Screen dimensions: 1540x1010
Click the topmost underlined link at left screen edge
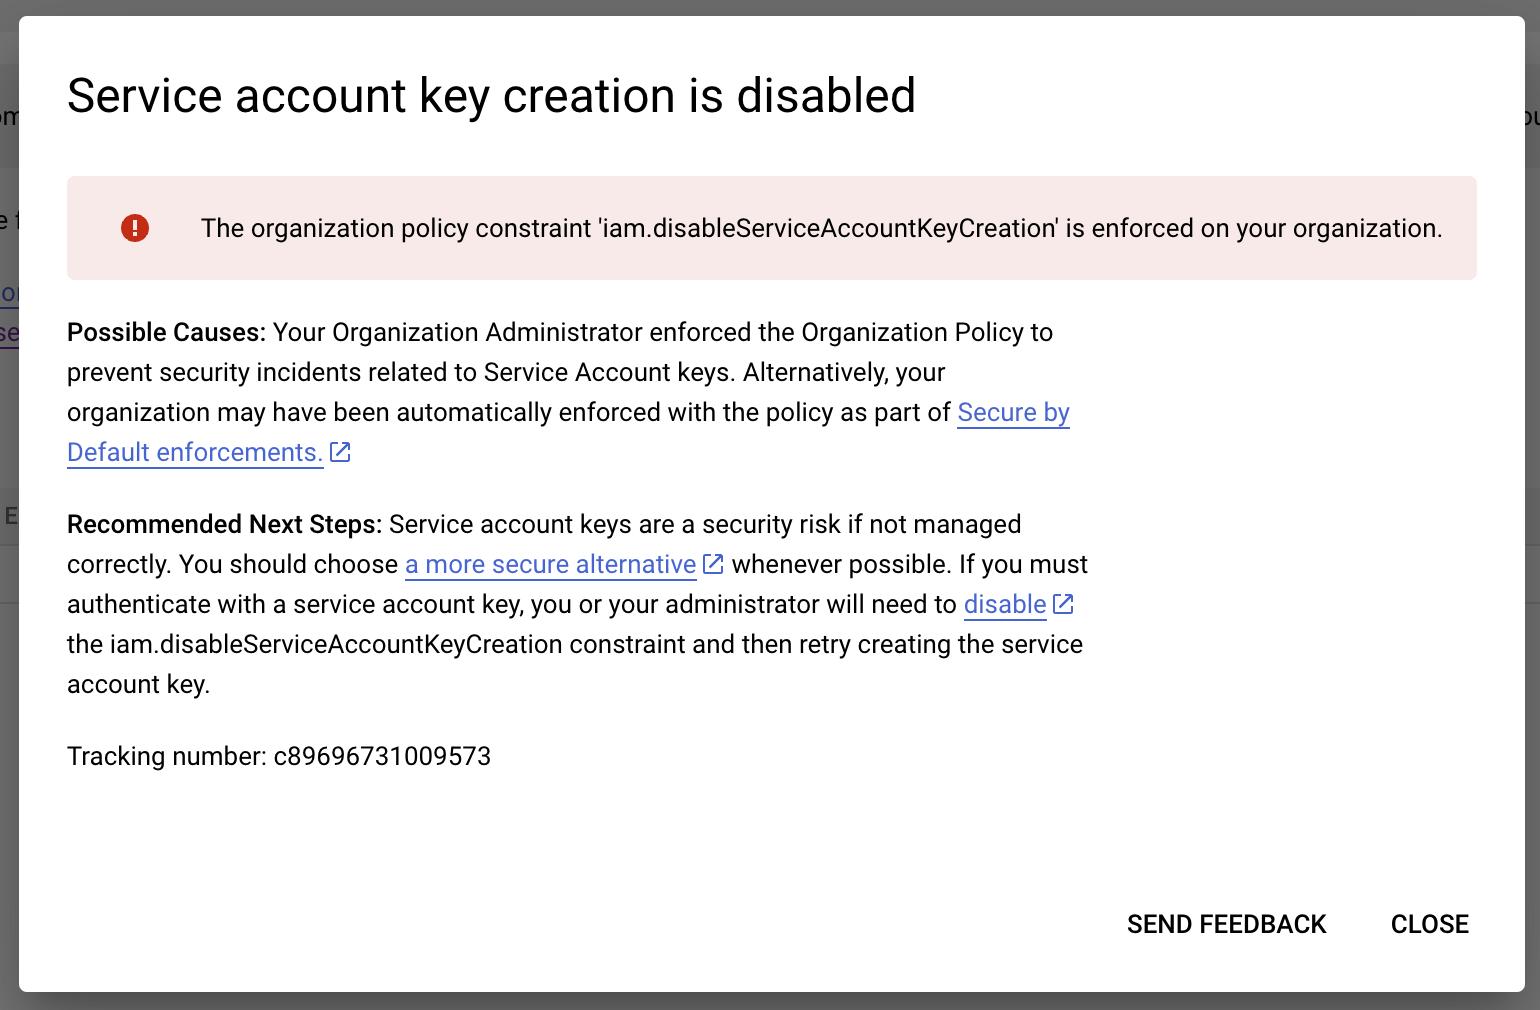(8, 292)
